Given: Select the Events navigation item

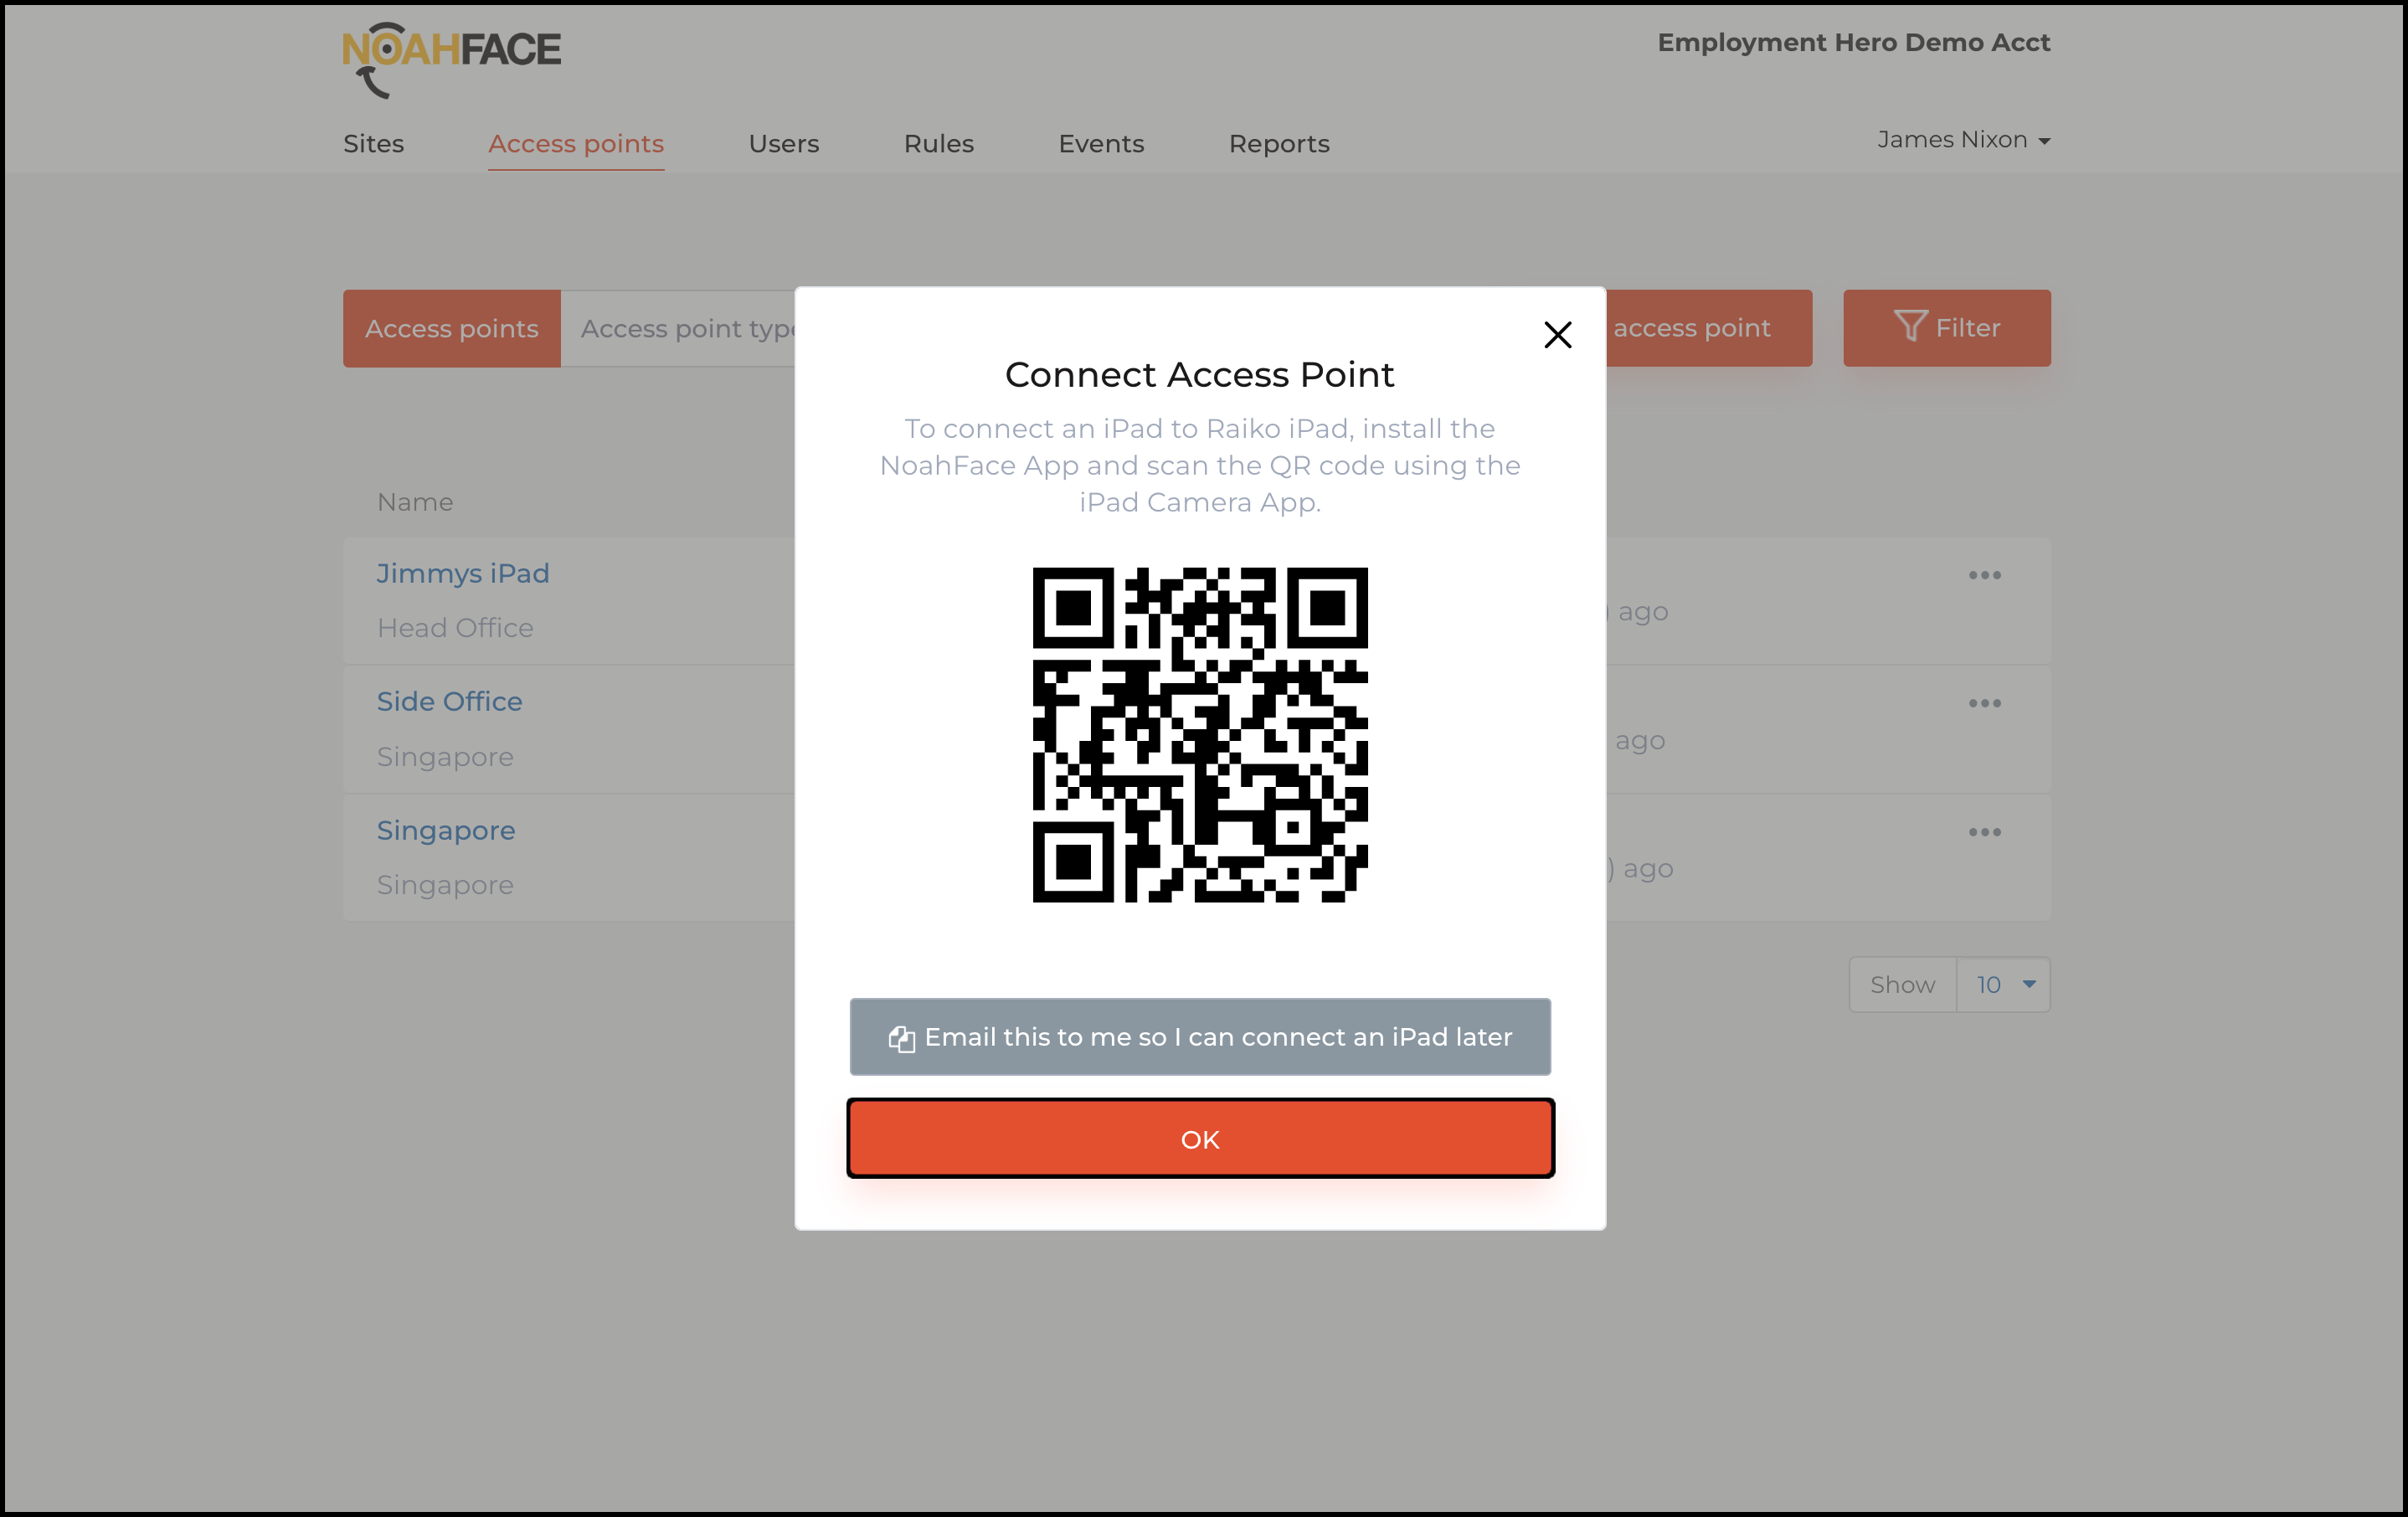Looking at the screenshot, I should 1100,144.
